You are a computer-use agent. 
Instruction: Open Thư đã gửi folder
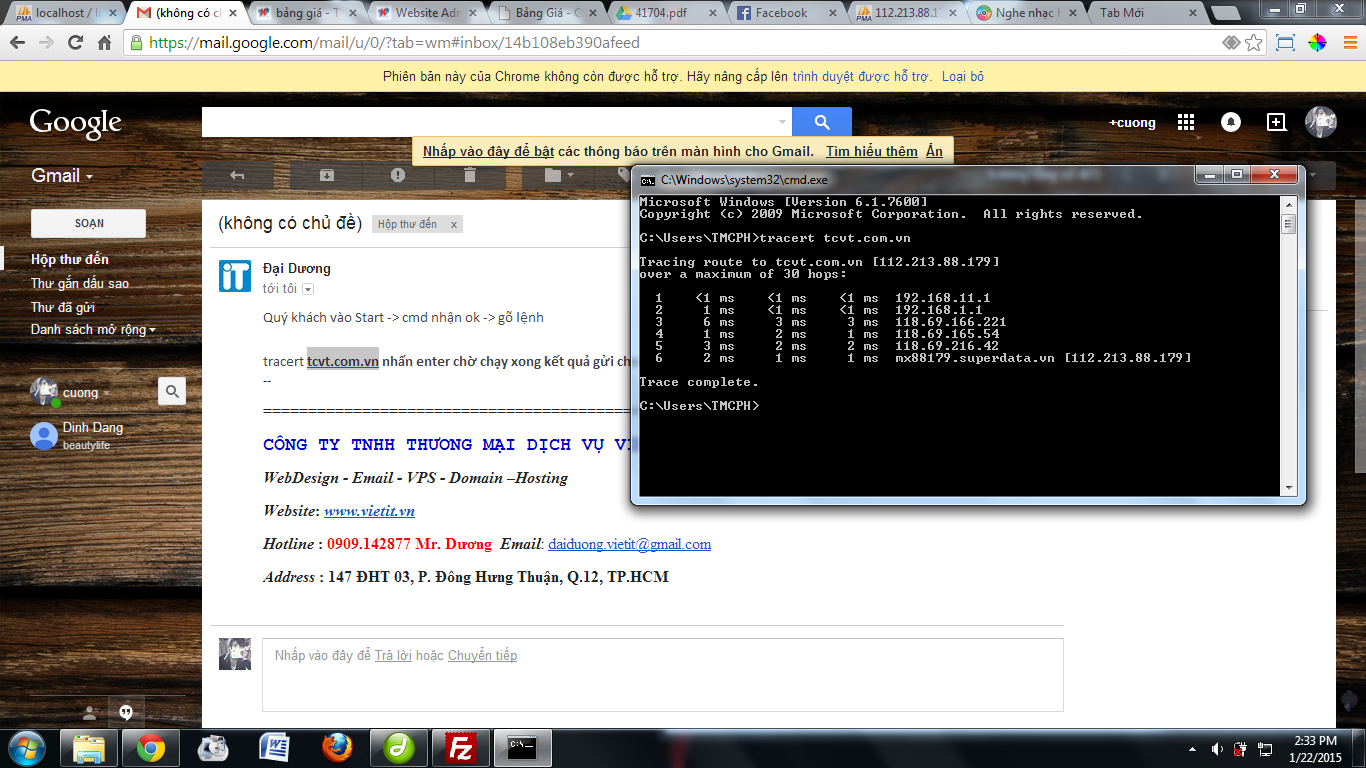click(63, 307)
